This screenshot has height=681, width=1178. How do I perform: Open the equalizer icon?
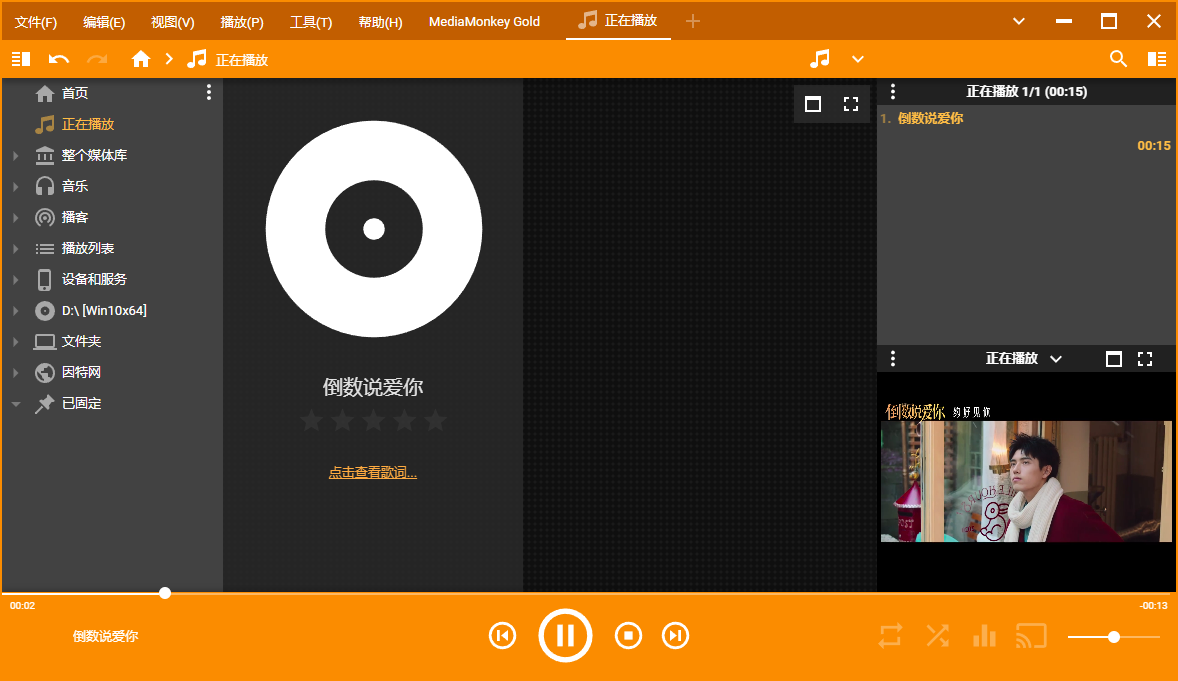(x=984, y=635)
